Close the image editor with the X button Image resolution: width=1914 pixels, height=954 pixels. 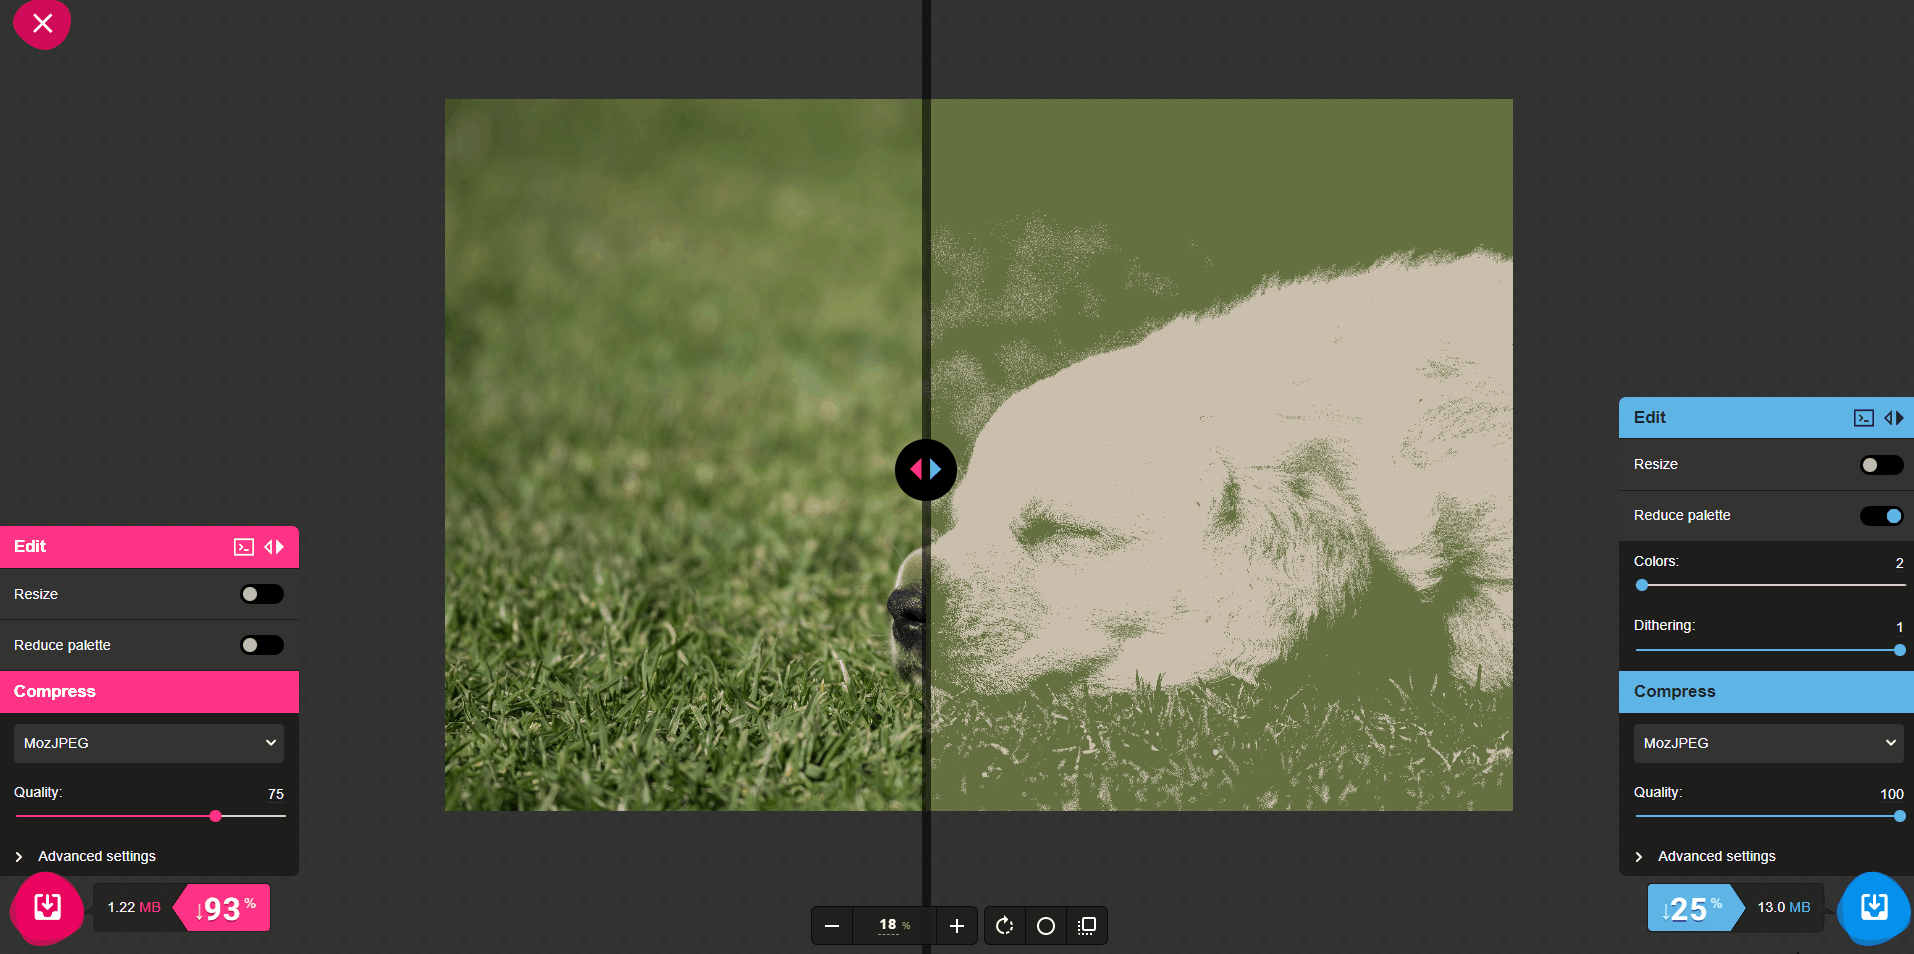click(x=42, y=23)
